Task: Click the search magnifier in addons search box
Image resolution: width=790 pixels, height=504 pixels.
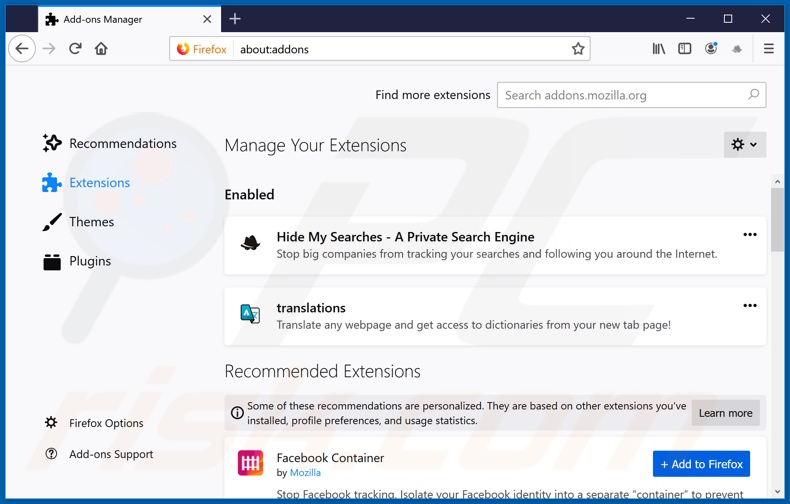Action: pos(753,94)
